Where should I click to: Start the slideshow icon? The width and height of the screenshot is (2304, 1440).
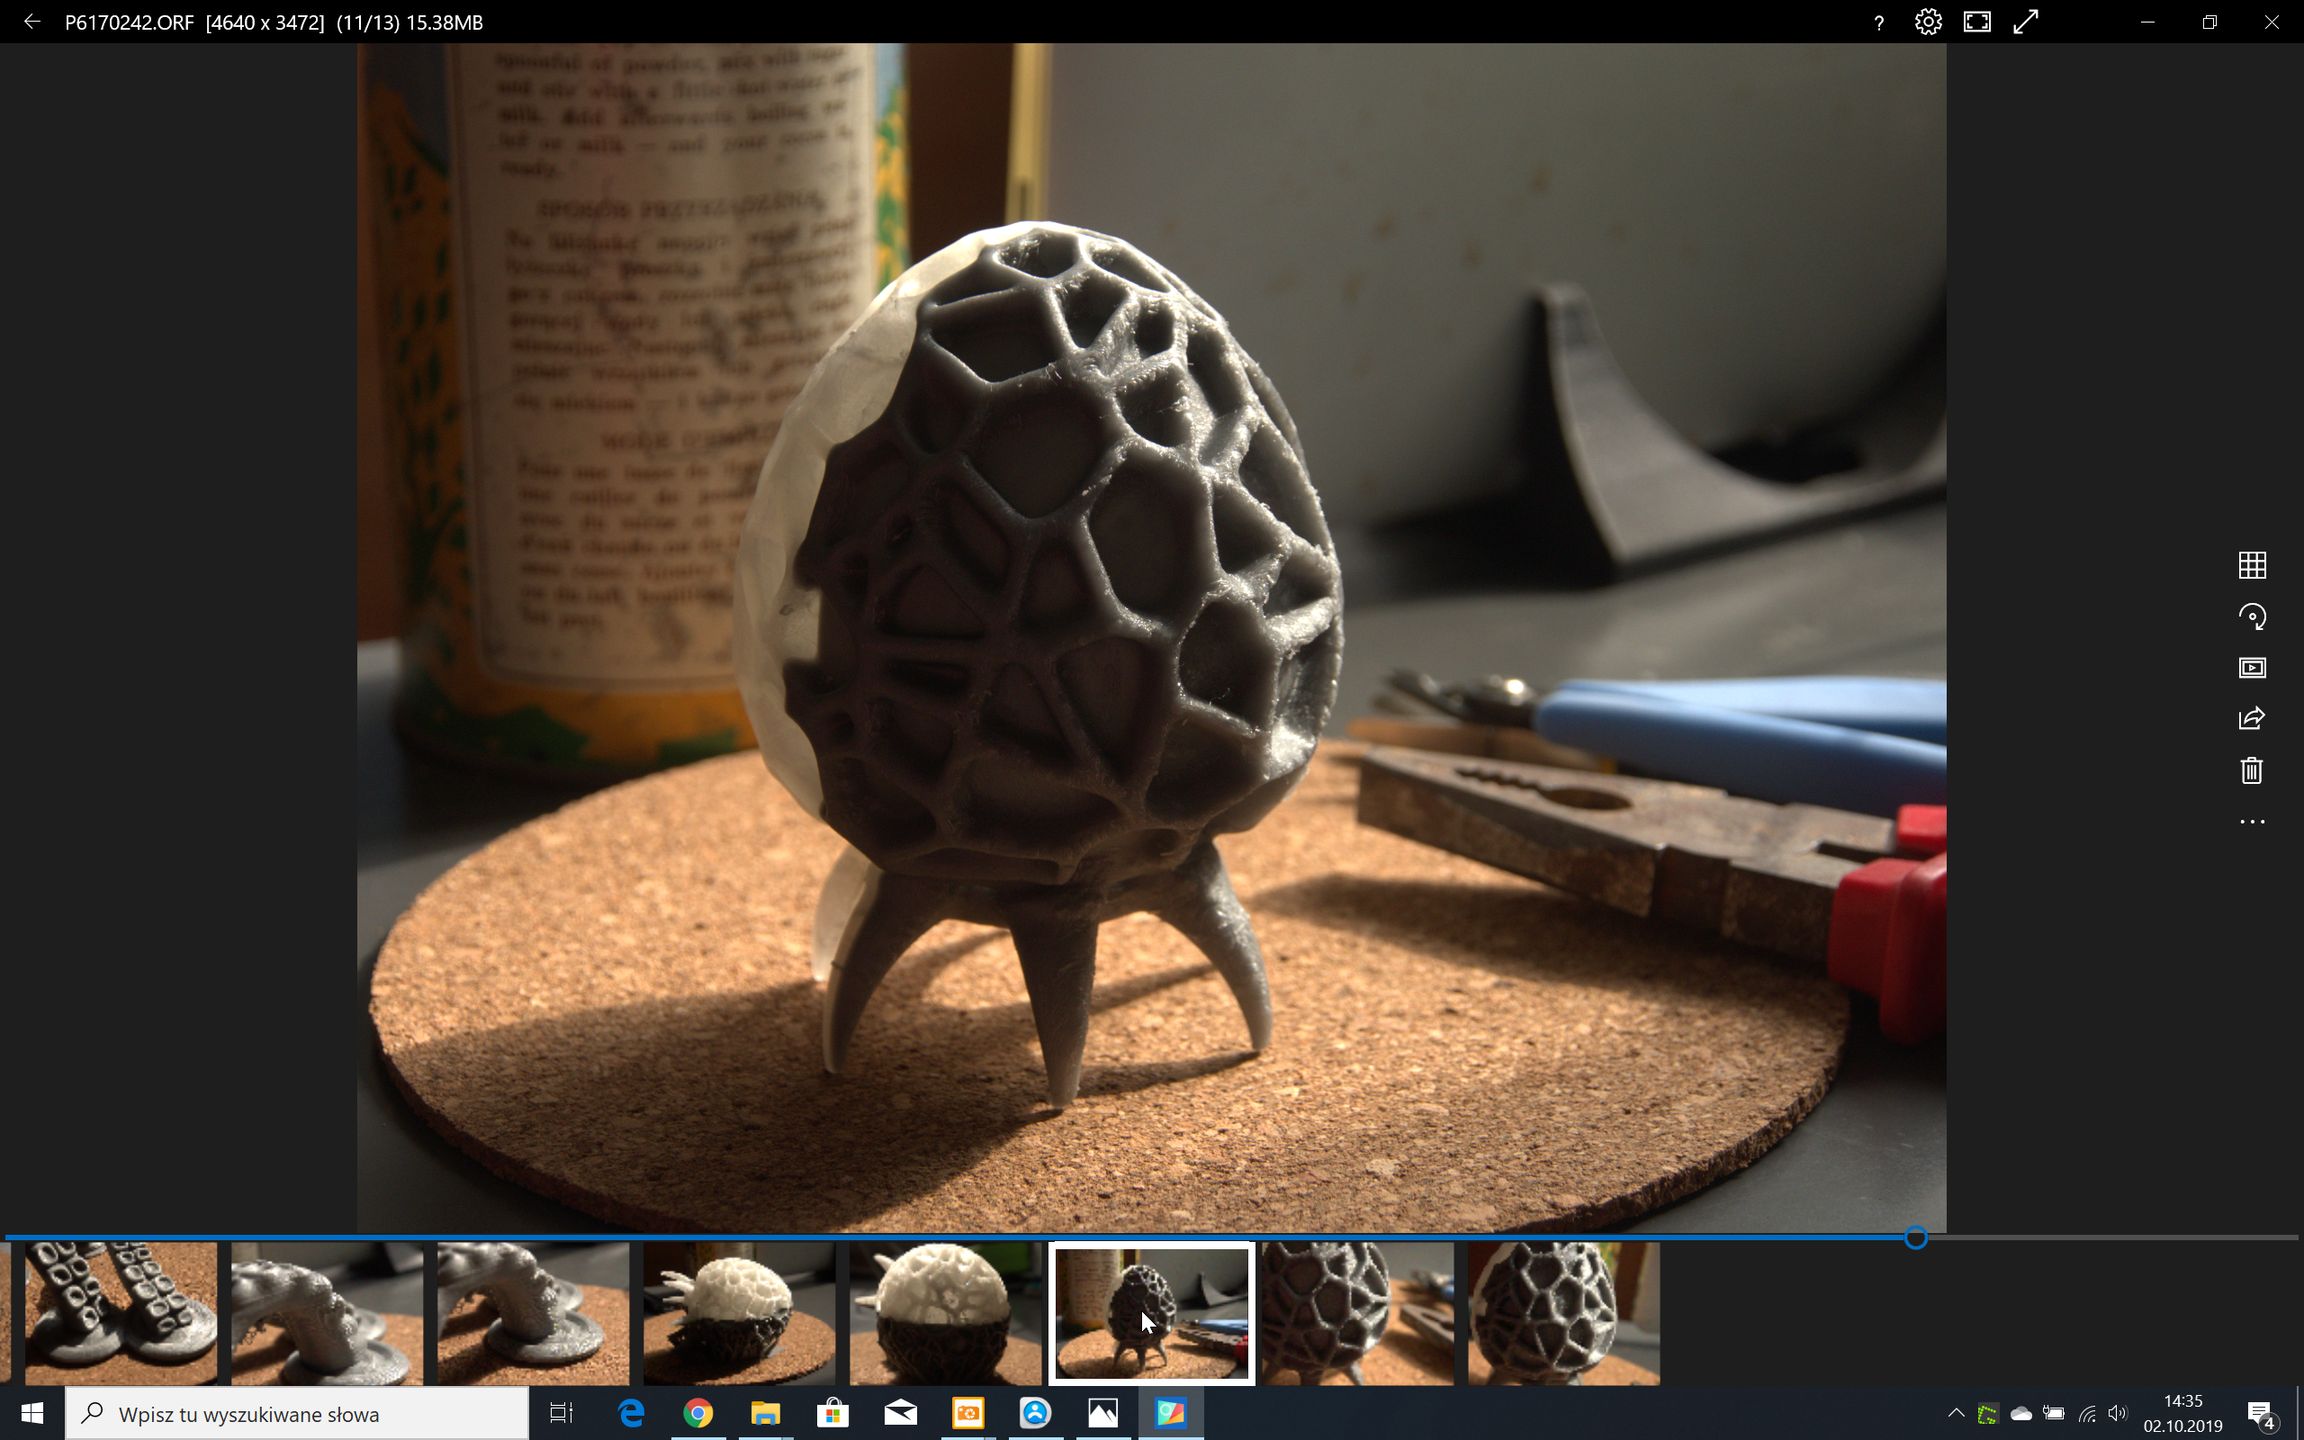[2252, 668]
